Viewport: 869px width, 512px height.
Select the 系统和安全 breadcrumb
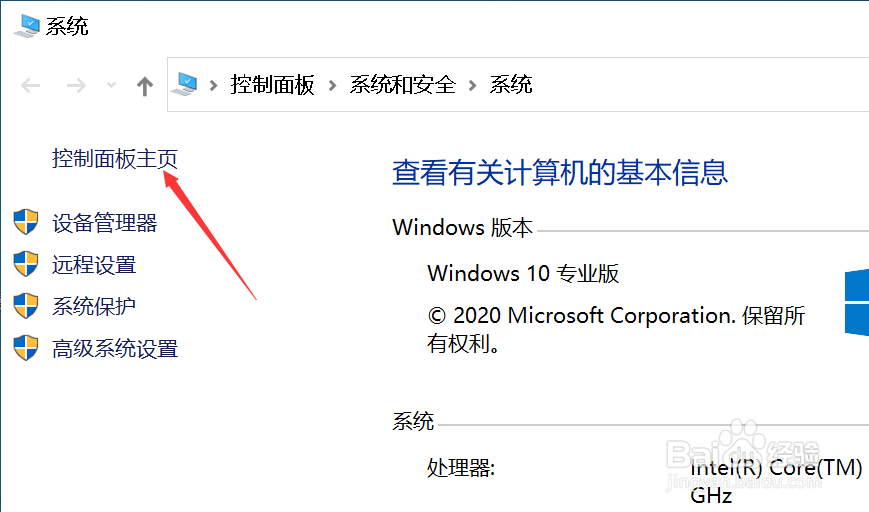[402, 85]
